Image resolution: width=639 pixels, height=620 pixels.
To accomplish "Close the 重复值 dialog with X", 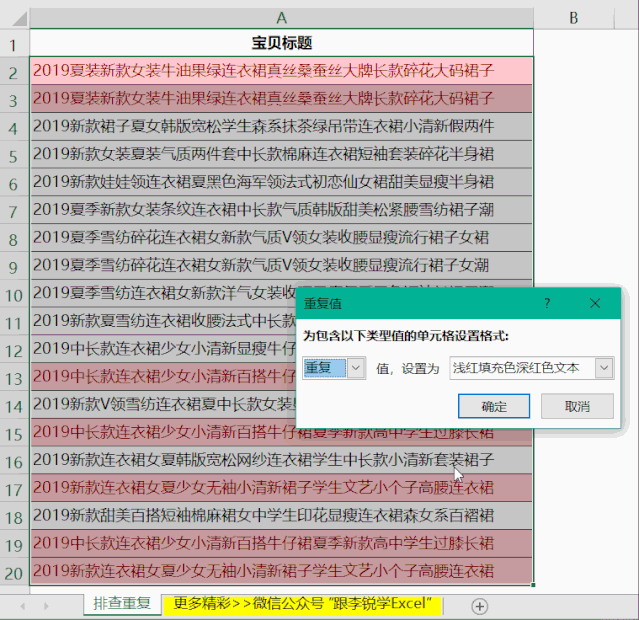I will point(595,303).
